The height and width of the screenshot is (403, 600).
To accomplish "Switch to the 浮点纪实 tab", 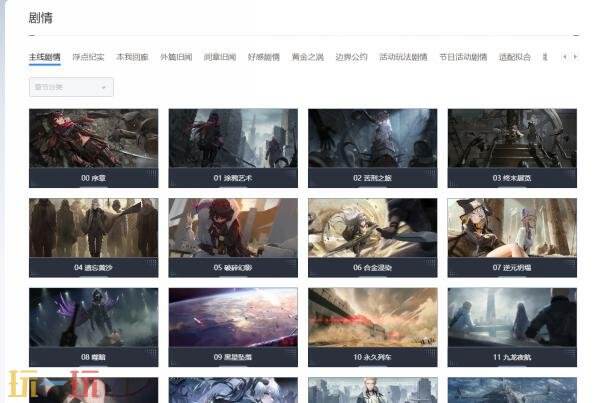I will [x=88, y=57].
